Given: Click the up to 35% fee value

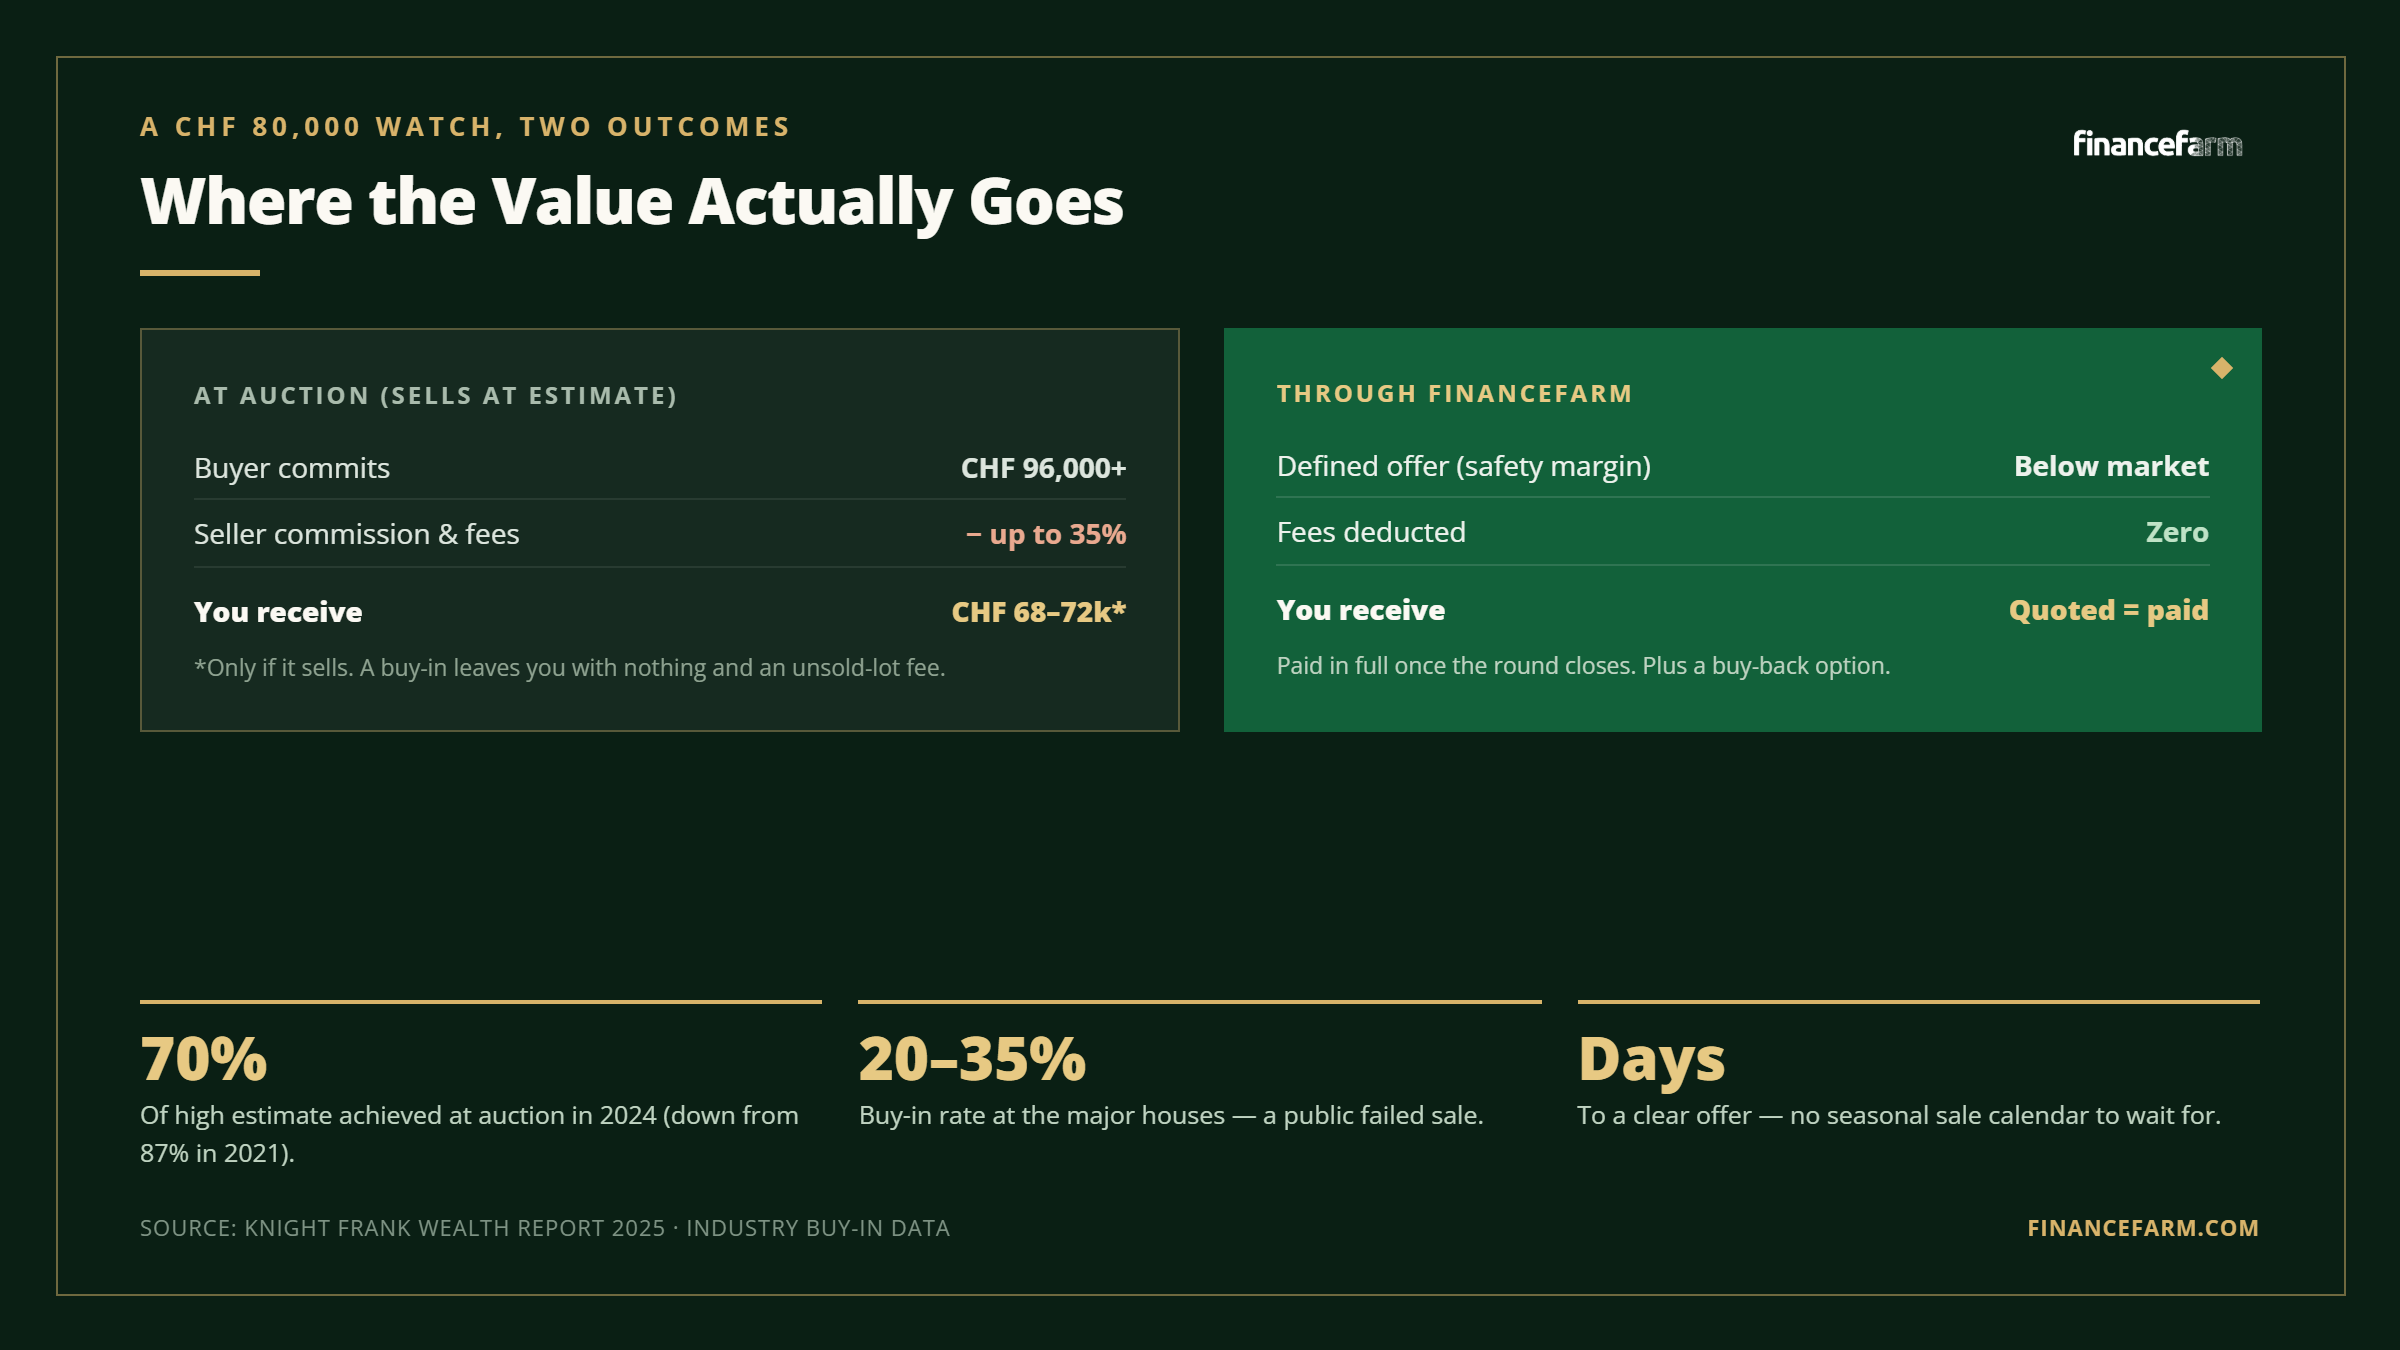Looking at the screenshot, I should (1046, 534).
